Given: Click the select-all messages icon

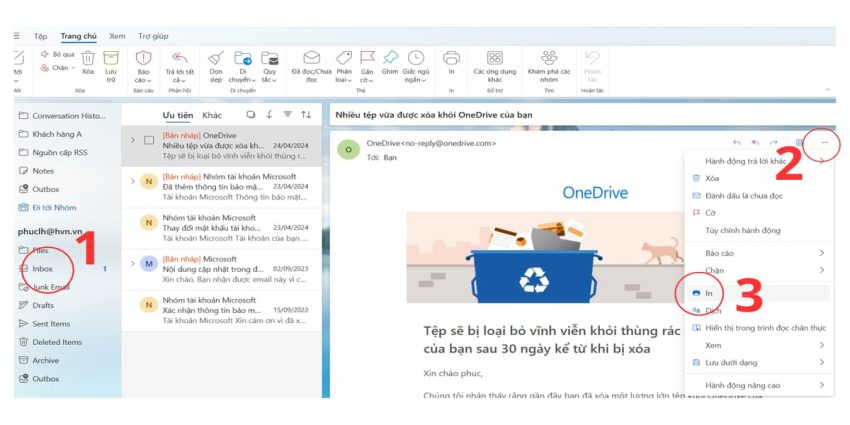Looking at the screenshot, I should [250, 114].
